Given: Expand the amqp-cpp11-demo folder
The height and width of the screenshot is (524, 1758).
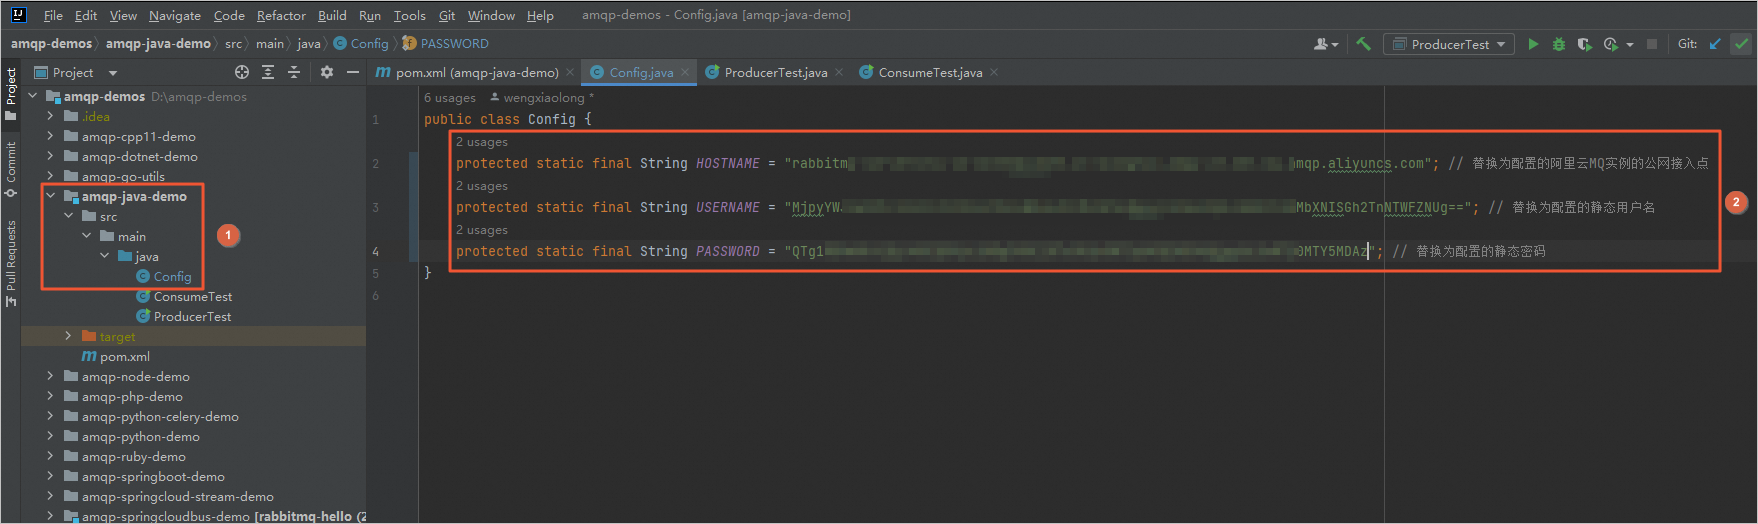Looking at the screenshot, I should coord(51,136).
